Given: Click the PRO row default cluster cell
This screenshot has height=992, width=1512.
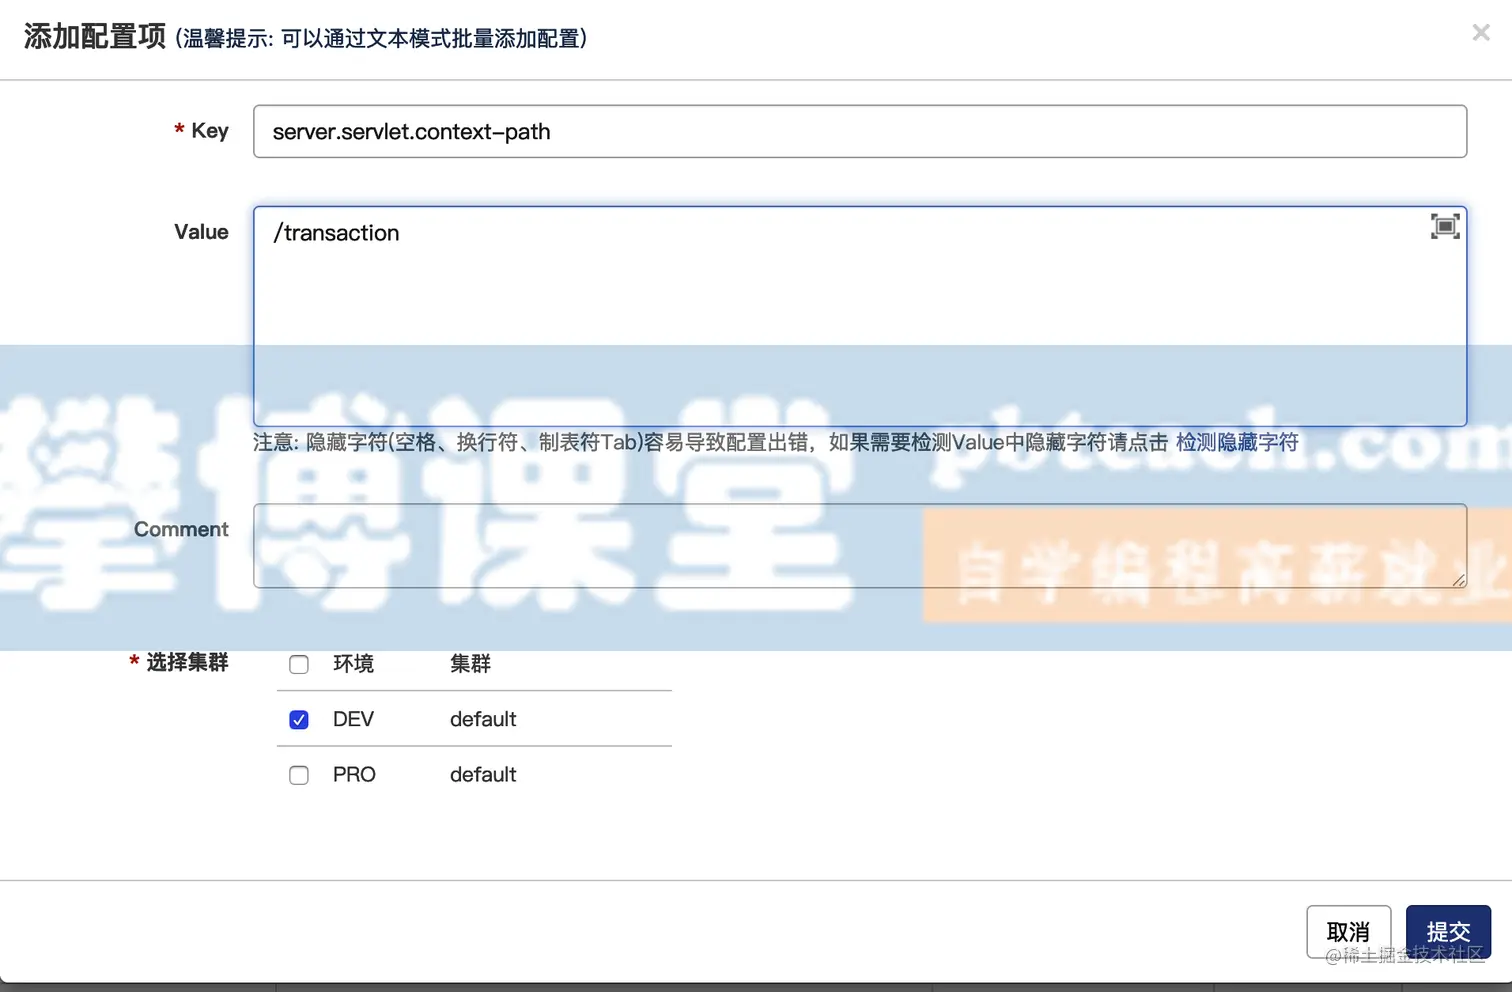Looking at the screenshot, I should [x=483, y=774].
